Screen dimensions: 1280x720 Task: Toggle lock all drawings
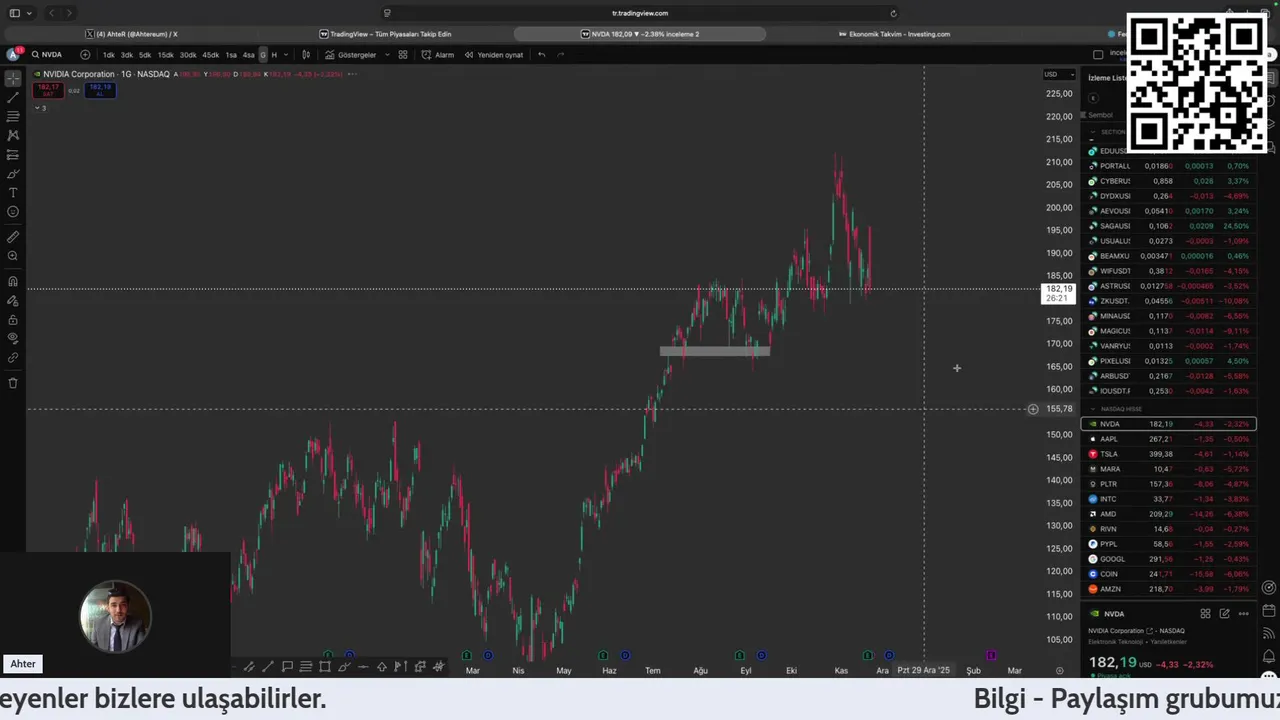[x=13, y=319]
